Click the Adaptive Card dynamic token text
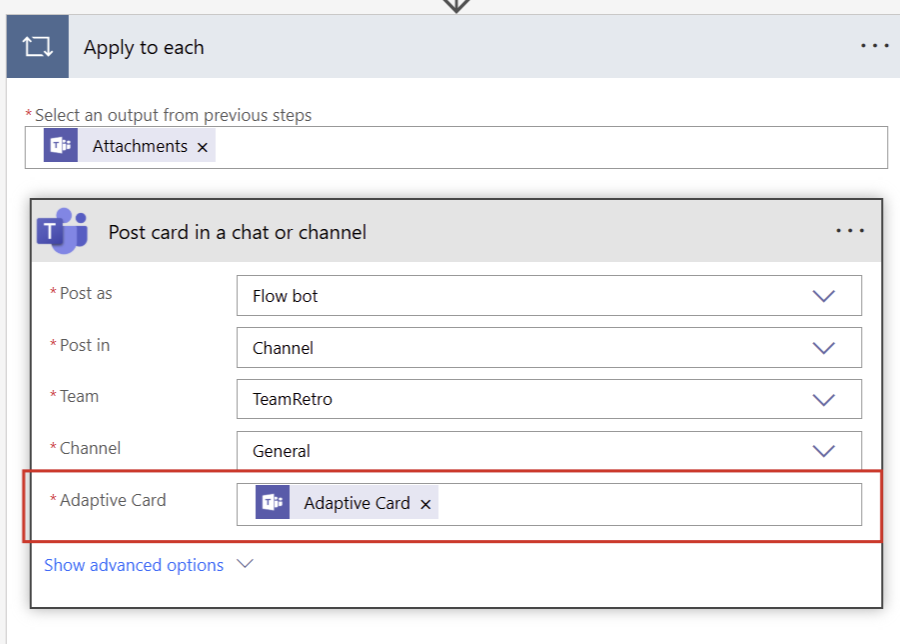This screenshot has height=644, width=900. (x=356, y=503)
